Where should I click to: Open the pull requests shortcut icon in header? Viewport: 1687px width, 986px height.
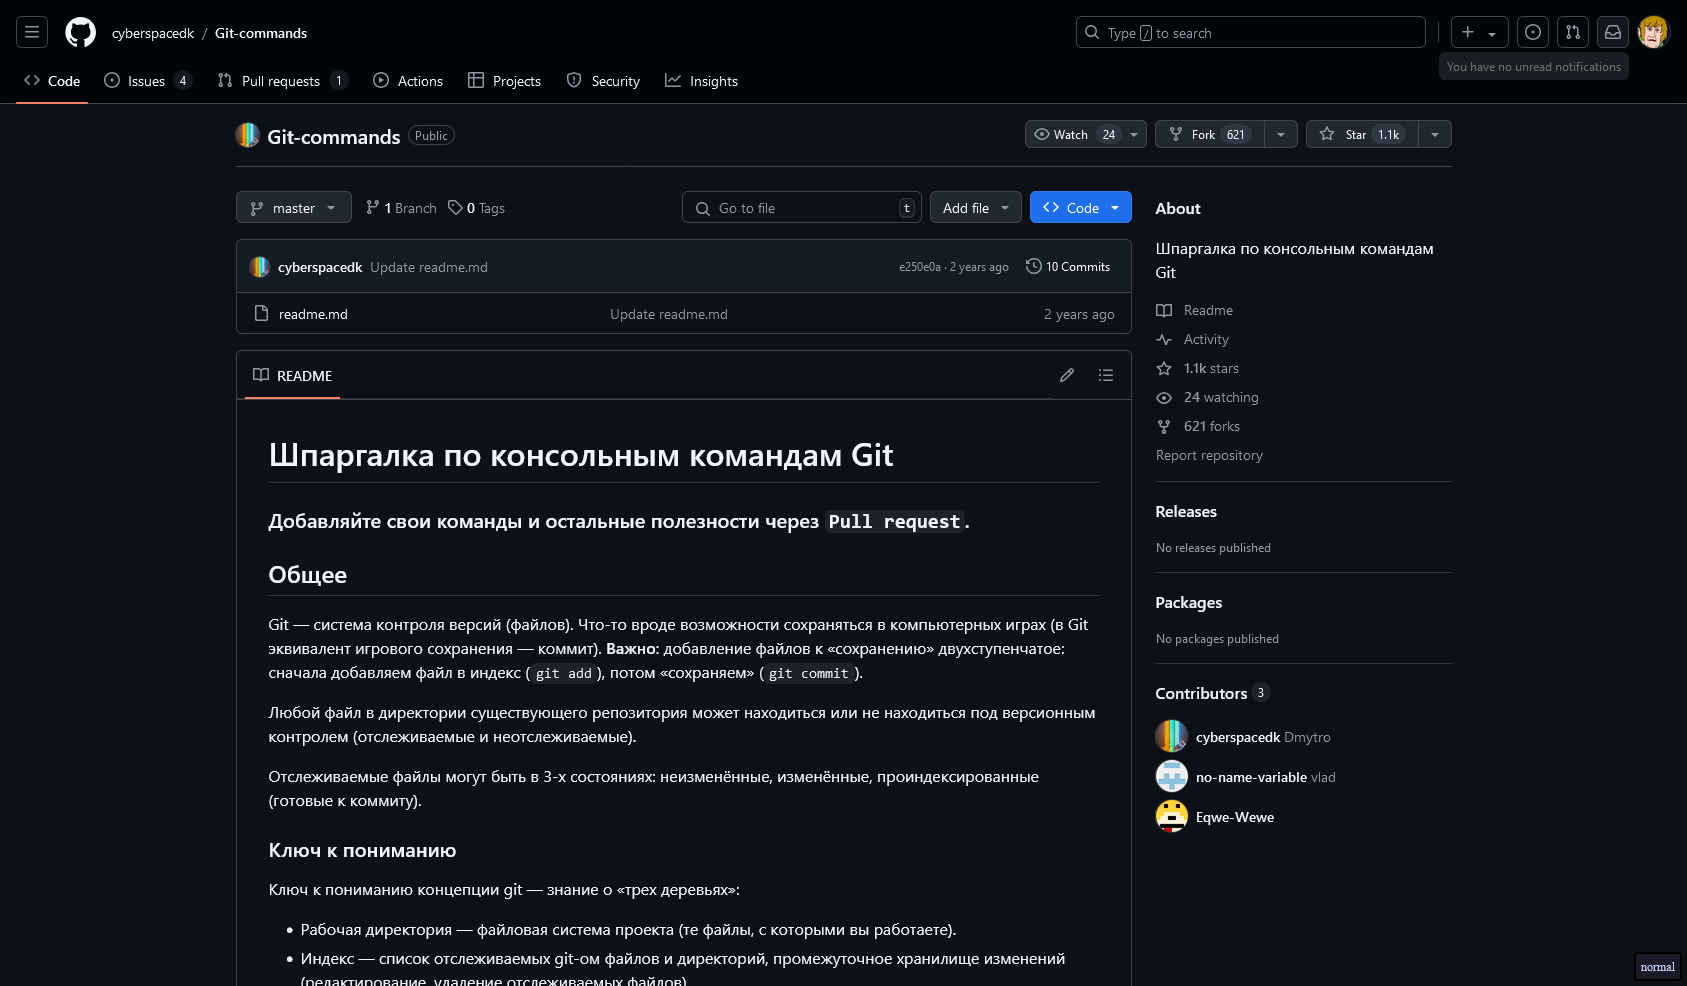coord(1573,32)
